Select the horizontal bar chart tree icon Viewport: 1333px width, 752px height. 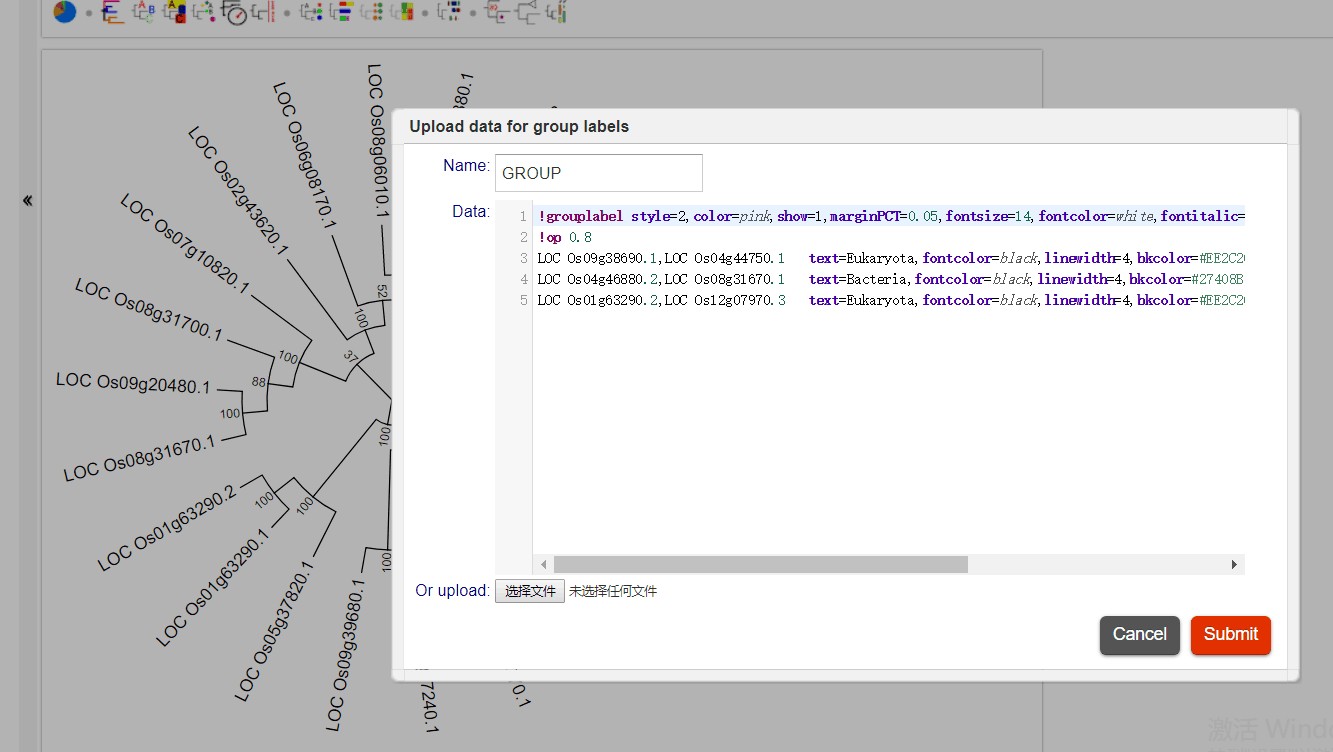(x=340, y=12)
